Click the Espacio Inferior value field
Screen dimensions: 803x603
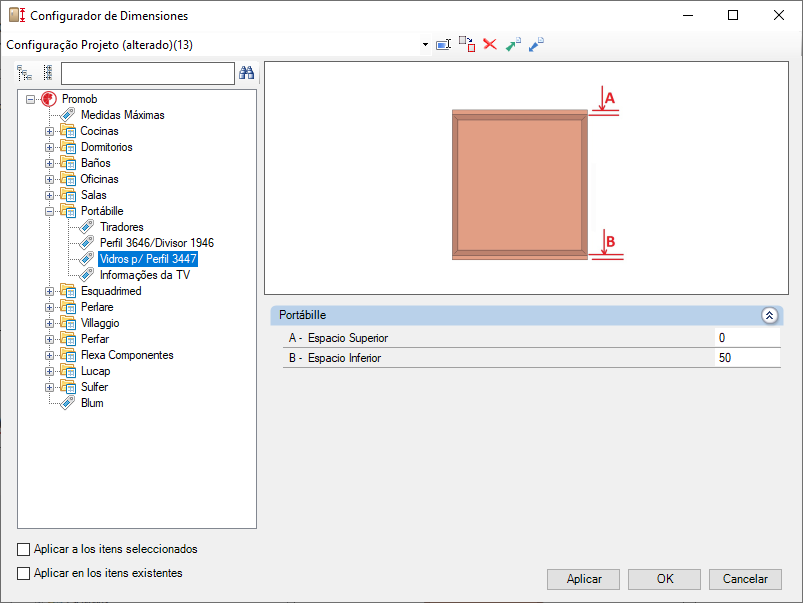point(747,358)
